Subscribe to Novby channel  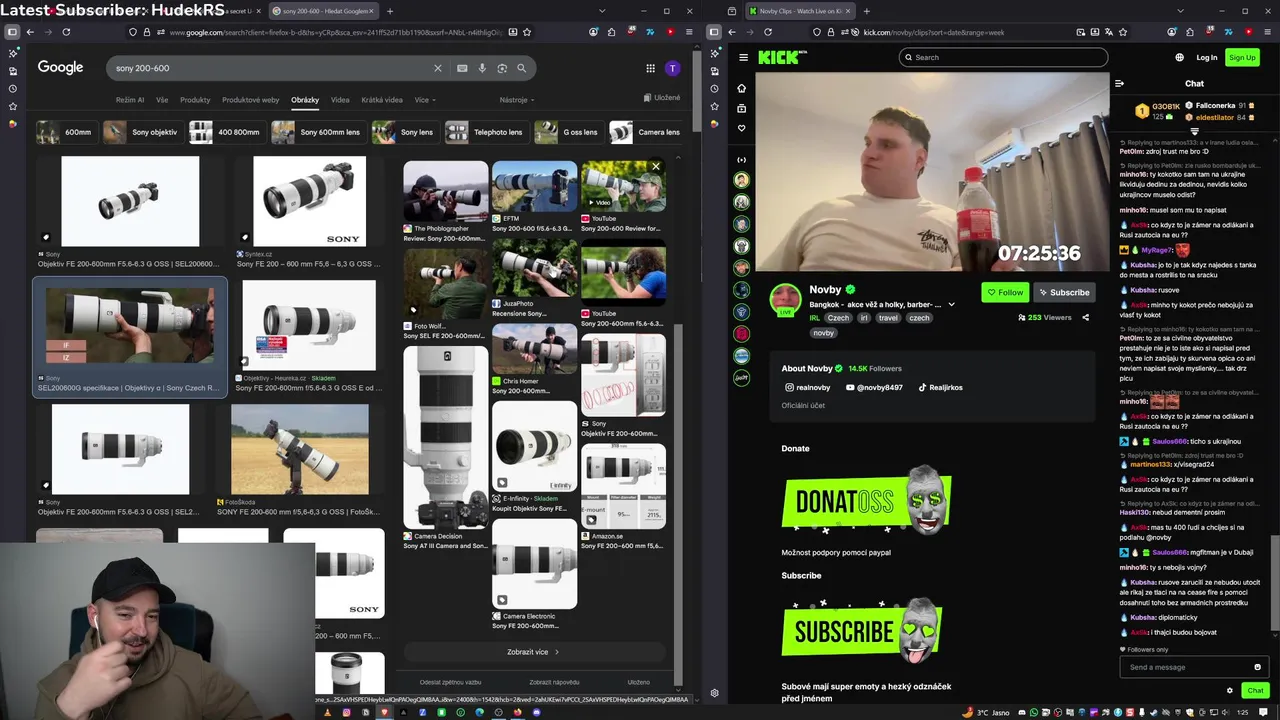(1064, 292)
